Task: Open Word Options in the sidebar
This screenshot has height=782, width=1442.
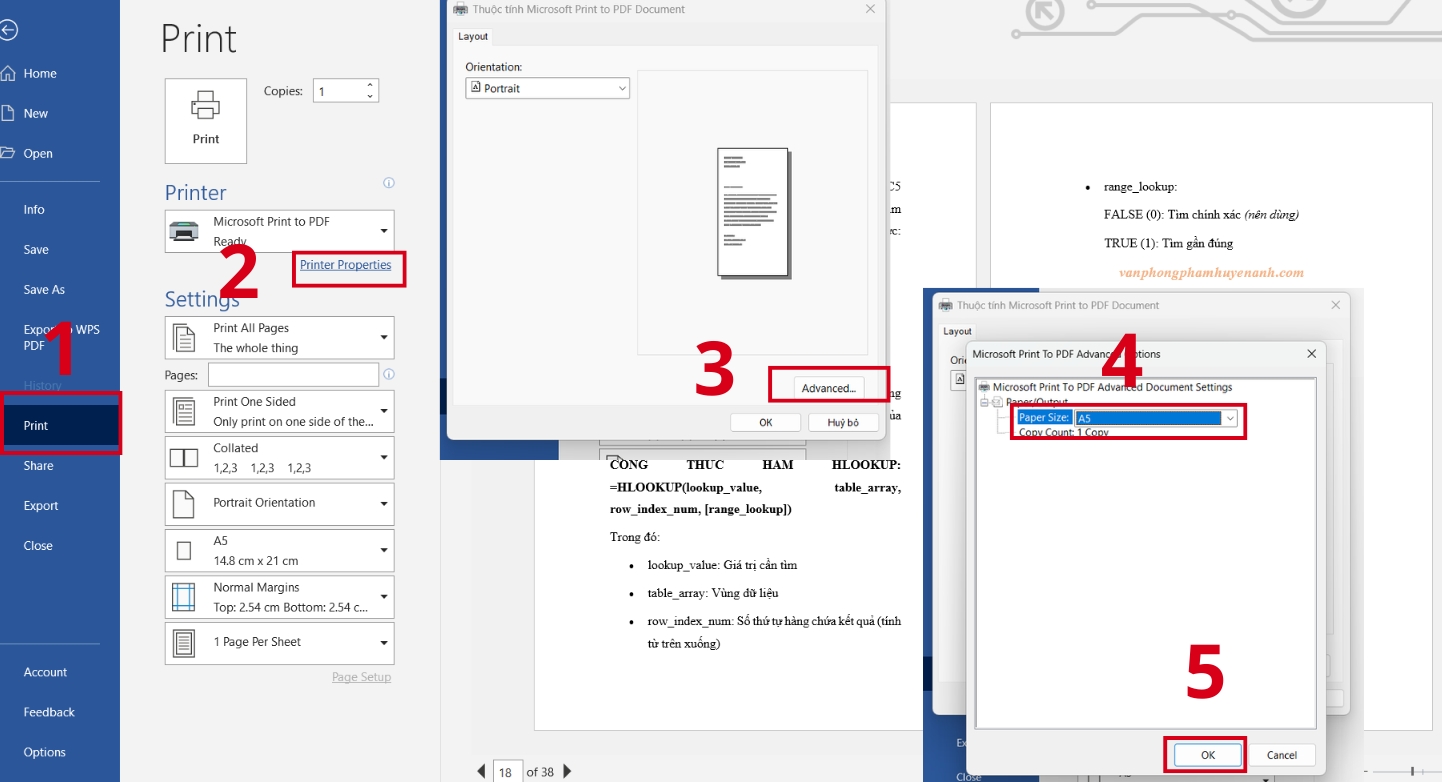Action: [x=45, y=752]
